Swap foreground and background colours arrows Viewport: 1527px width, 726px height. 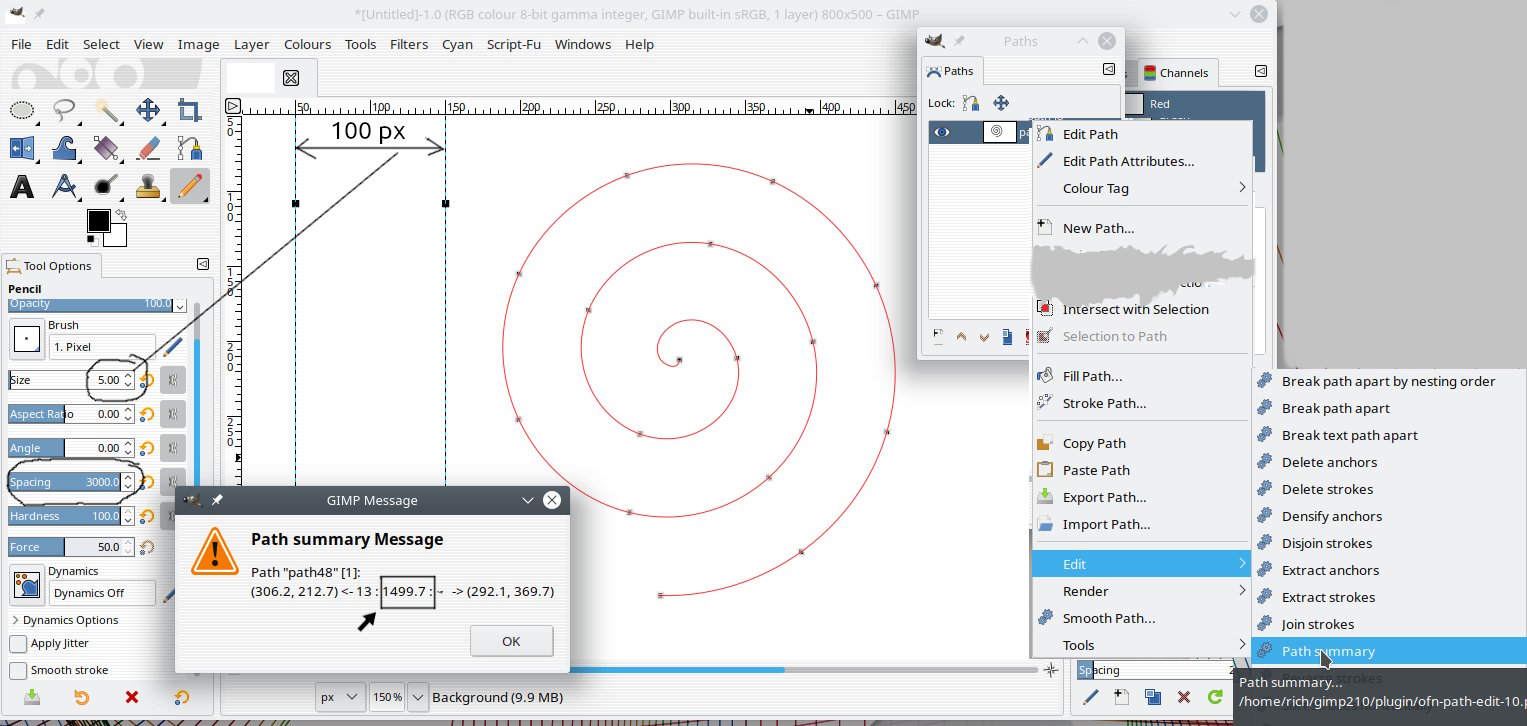click(121, 214)
